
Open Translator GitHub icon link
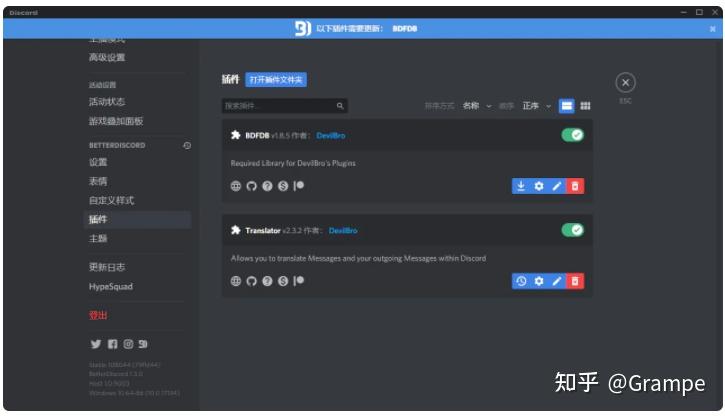coord(252,281)
